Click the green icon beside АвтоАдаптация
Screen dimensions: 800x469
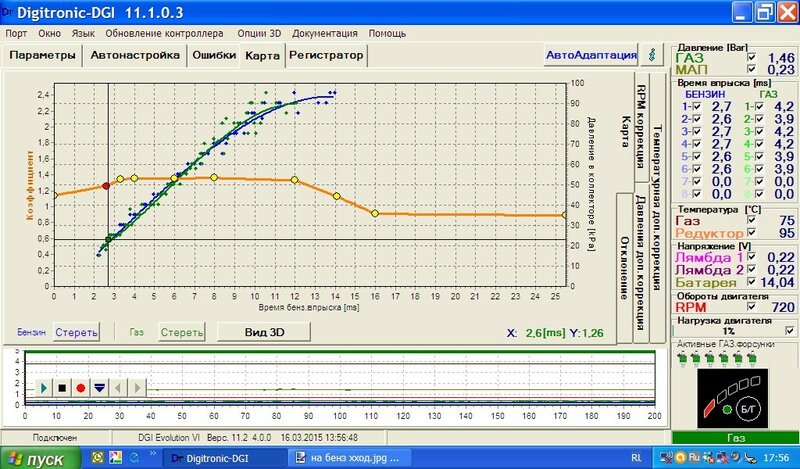tap(655, 55)
